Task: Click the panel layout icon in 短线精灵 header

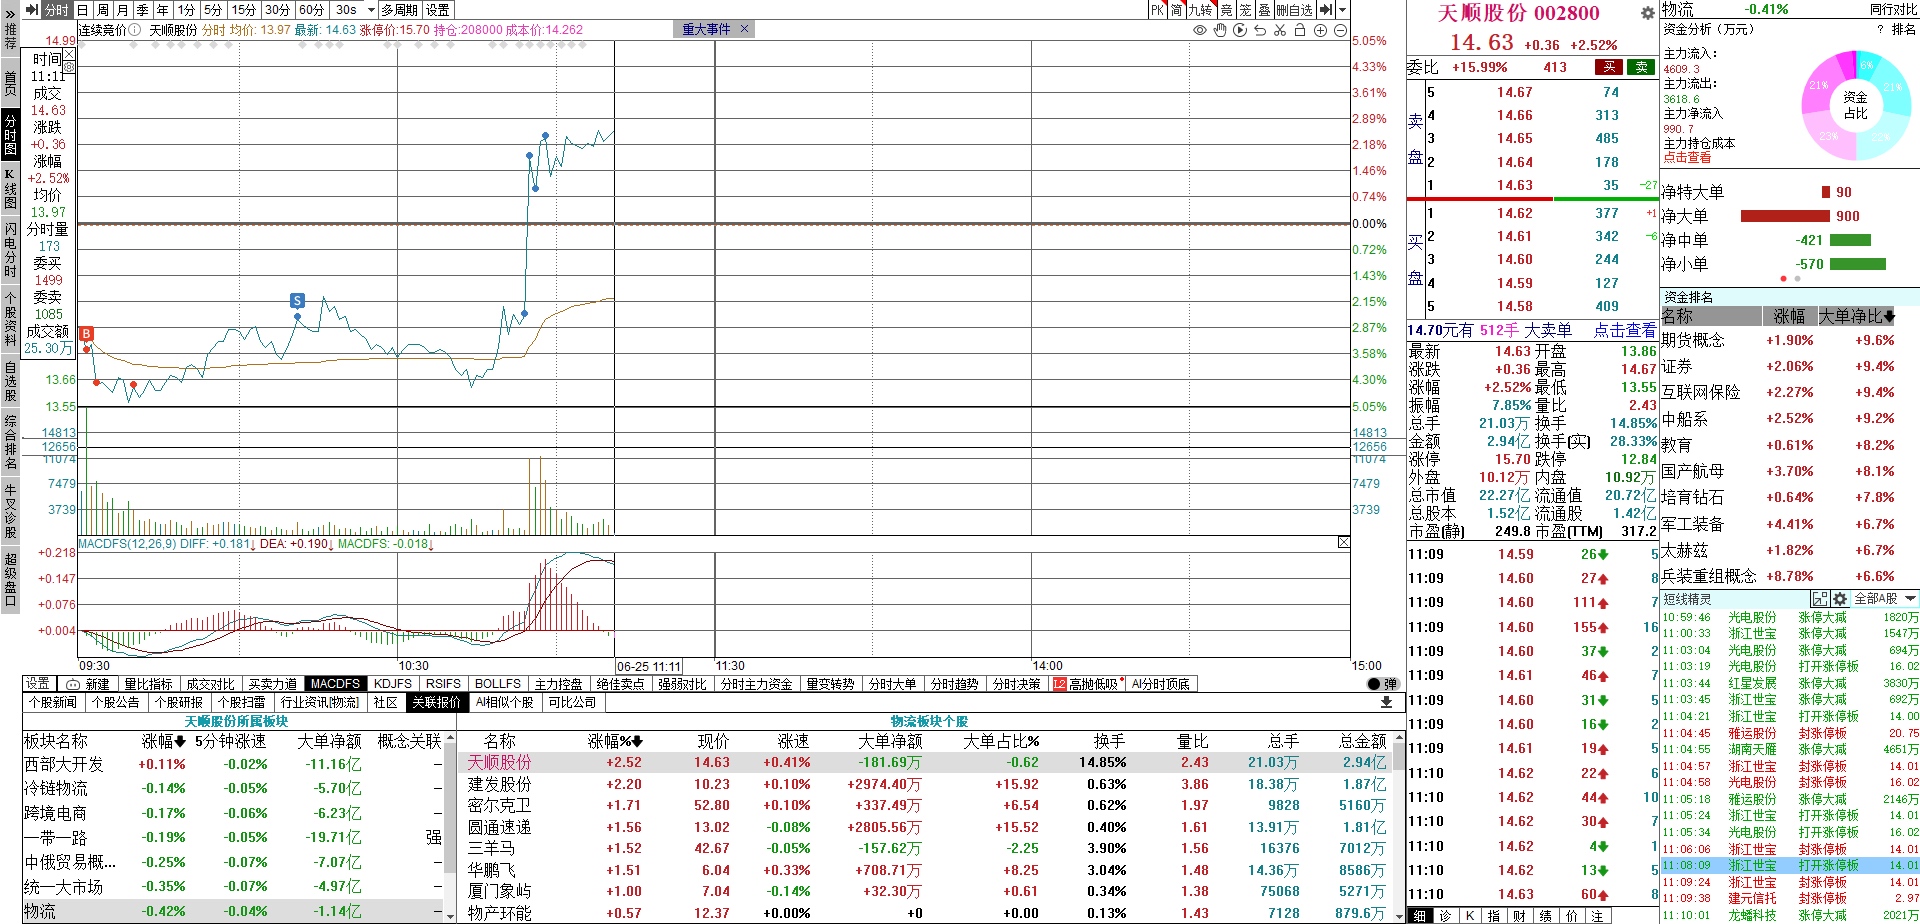Action: pos(1821,599)
